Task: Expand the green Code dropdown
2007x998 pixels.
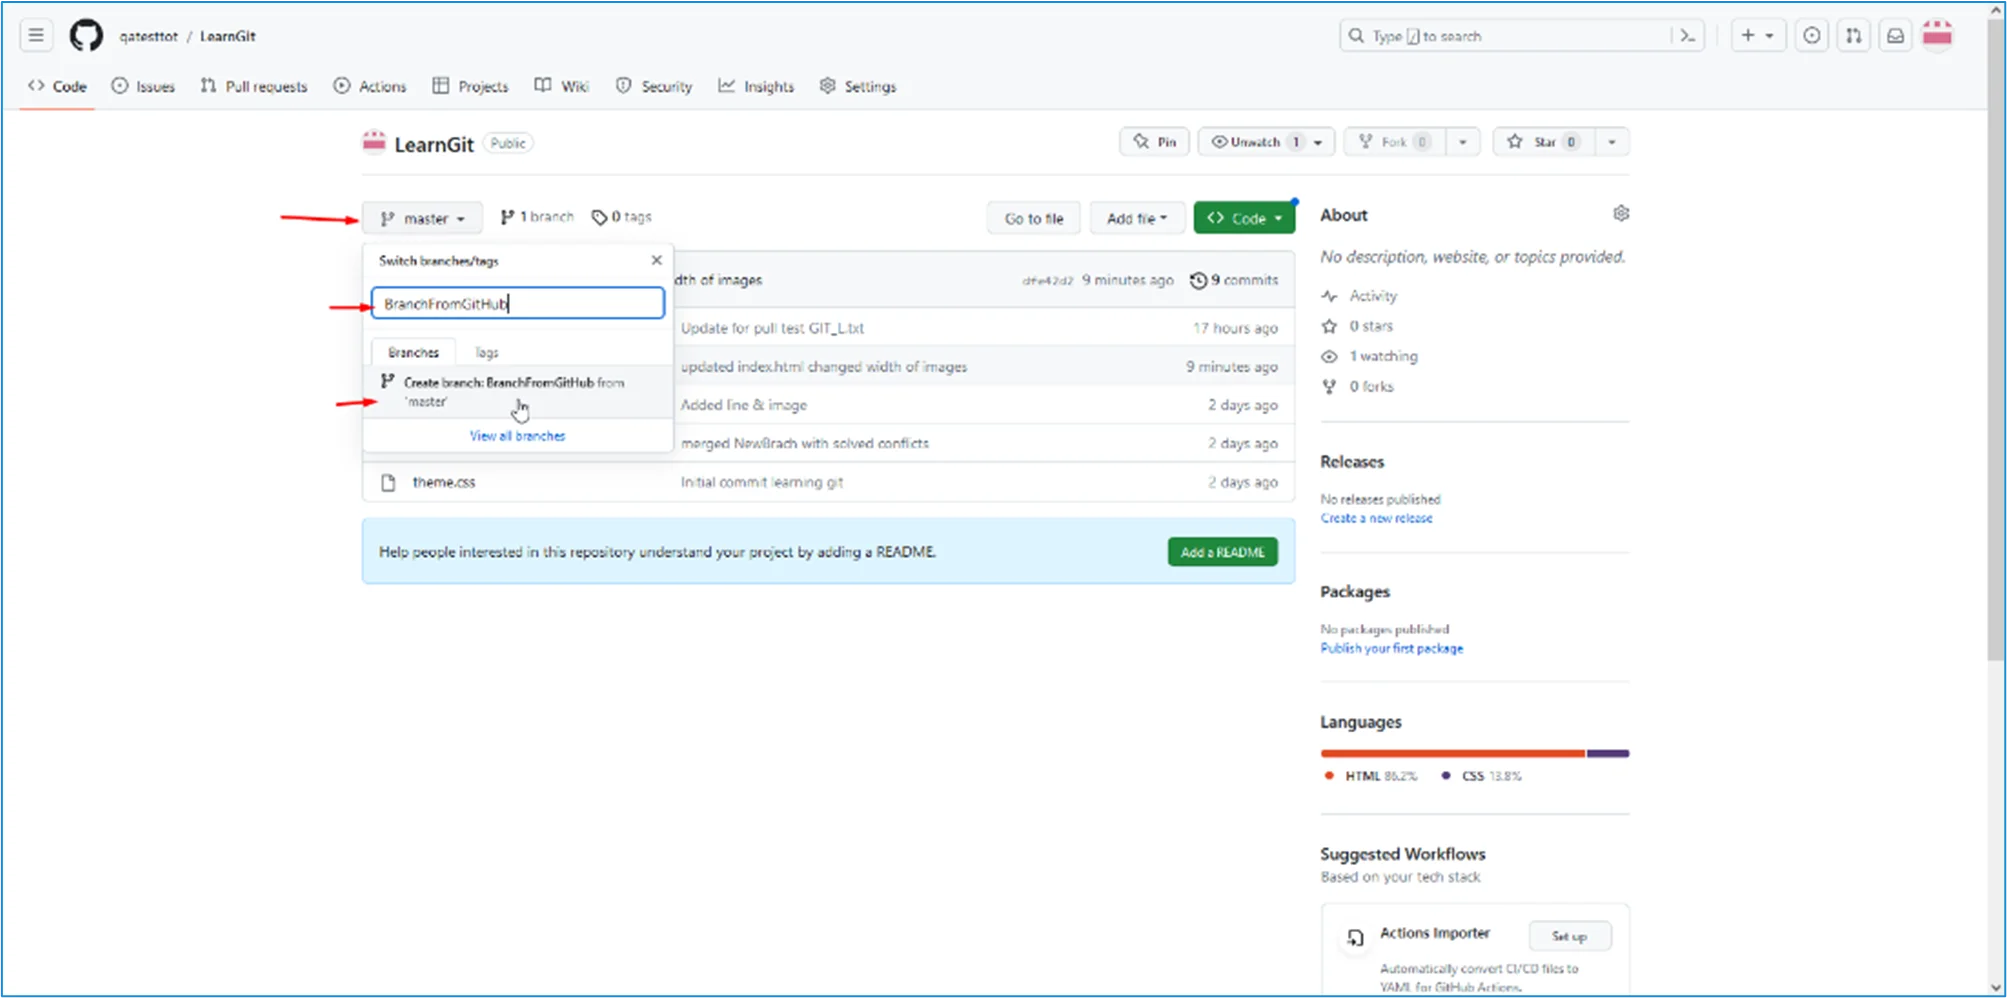Action: [1243, 218]
